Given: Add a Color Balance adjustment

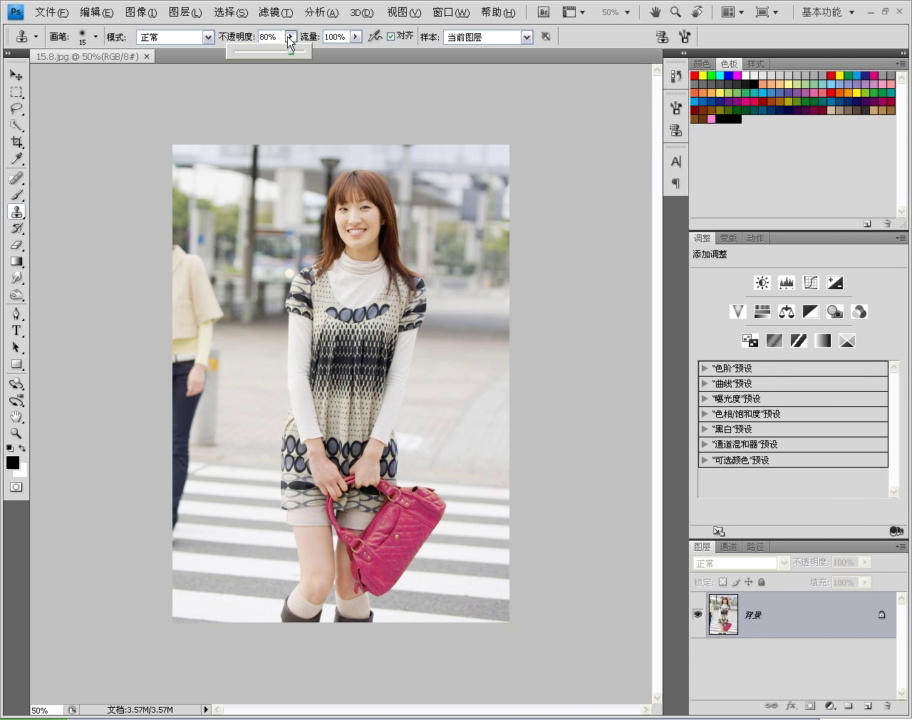Looking at the screenshot, I should (786, 312).
